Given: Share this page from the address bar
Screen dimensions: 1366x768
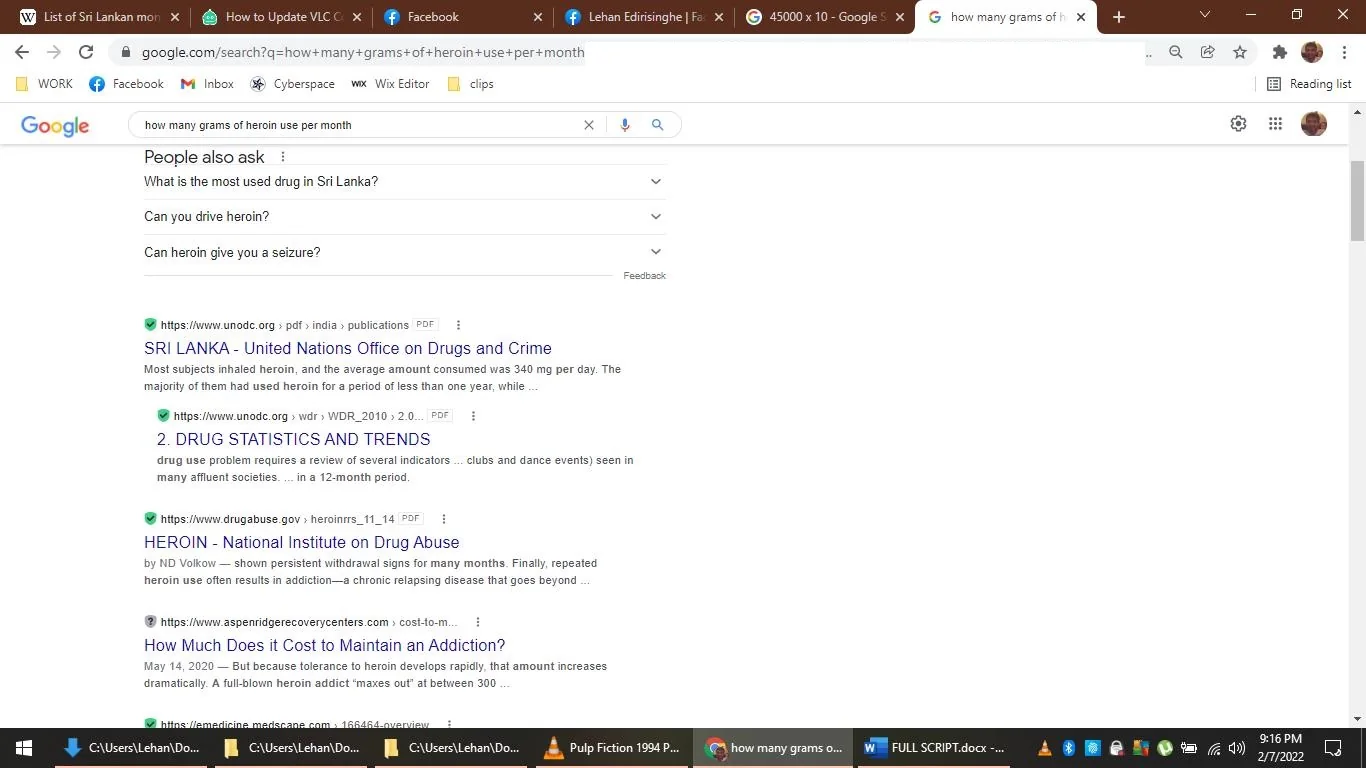Looking at the screenshot, I should click(1208, 52).
